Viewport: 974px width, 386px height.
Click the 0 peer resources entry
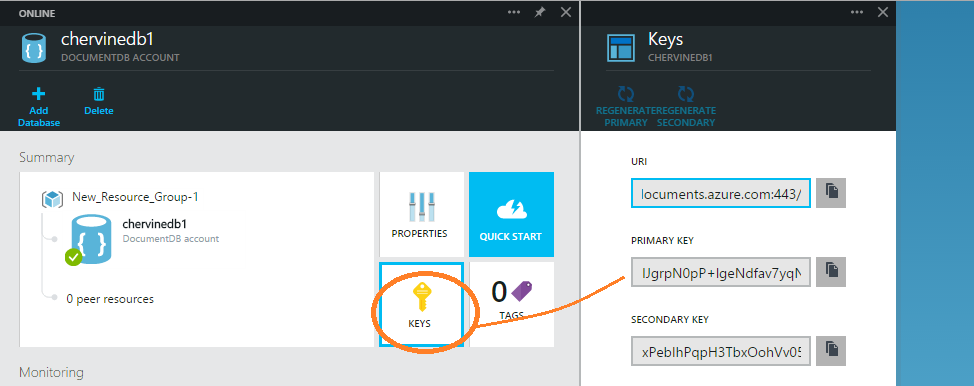[110, 299]
